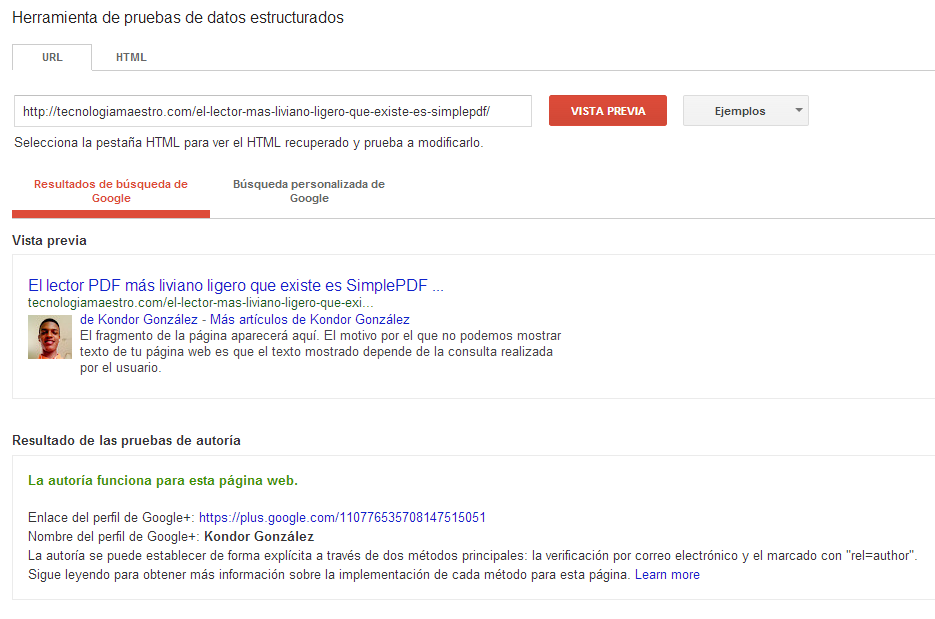The width and height of the screenshot is (935, 619).
Task: Click the author profile photo thumbnail
Action: pos(50,337)
